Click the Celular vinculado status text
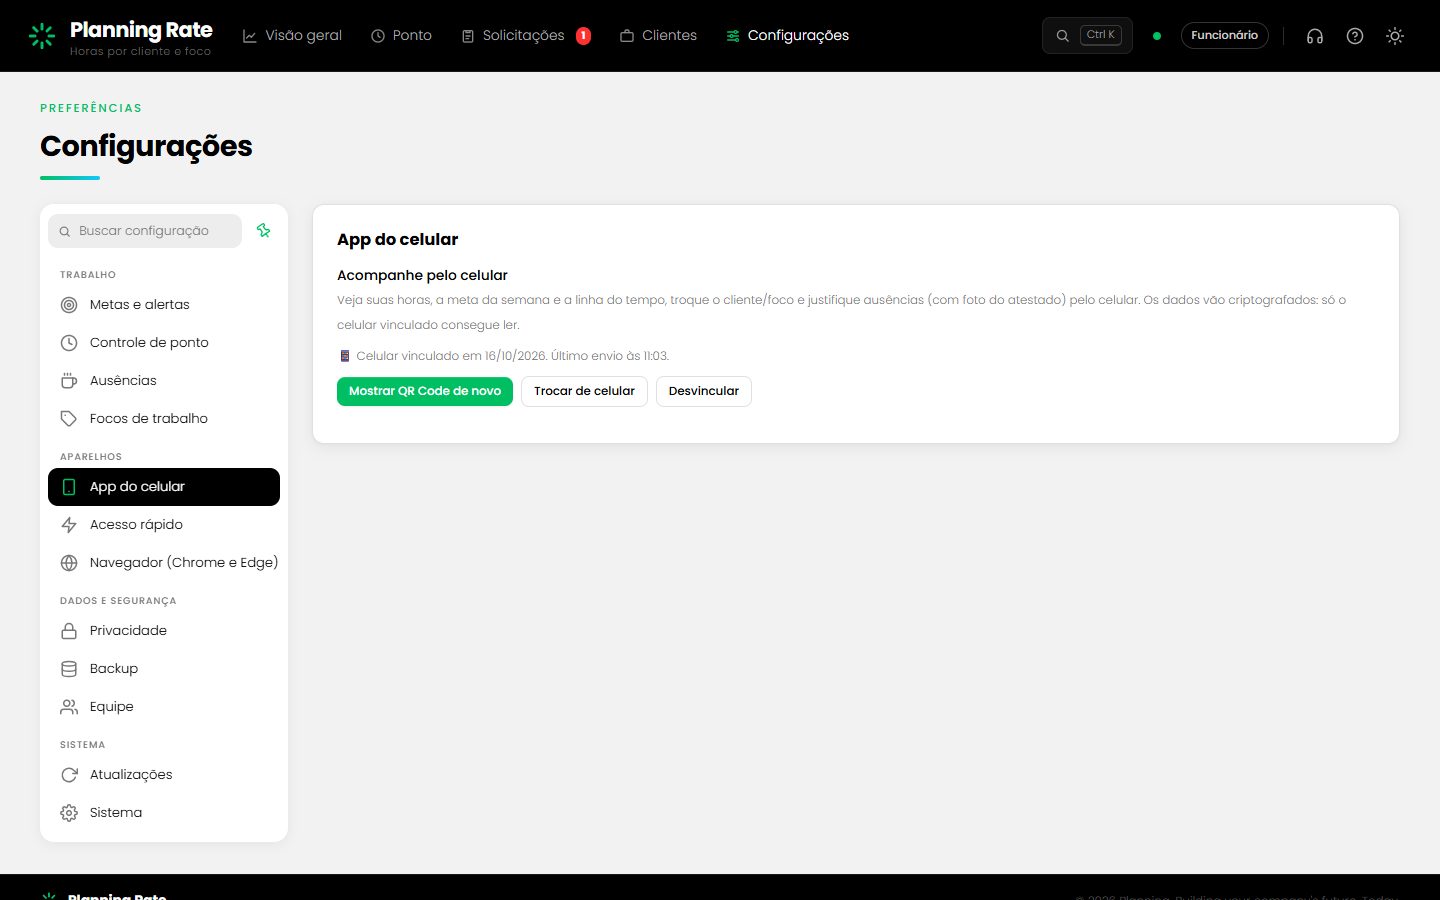1440x900 pixels. [x=513, y=356]
